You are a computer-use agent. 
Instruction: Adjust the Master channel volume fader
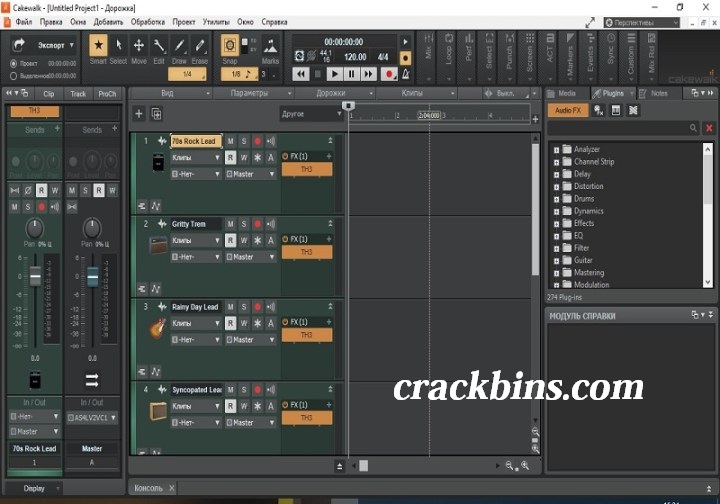click(92, 277)
